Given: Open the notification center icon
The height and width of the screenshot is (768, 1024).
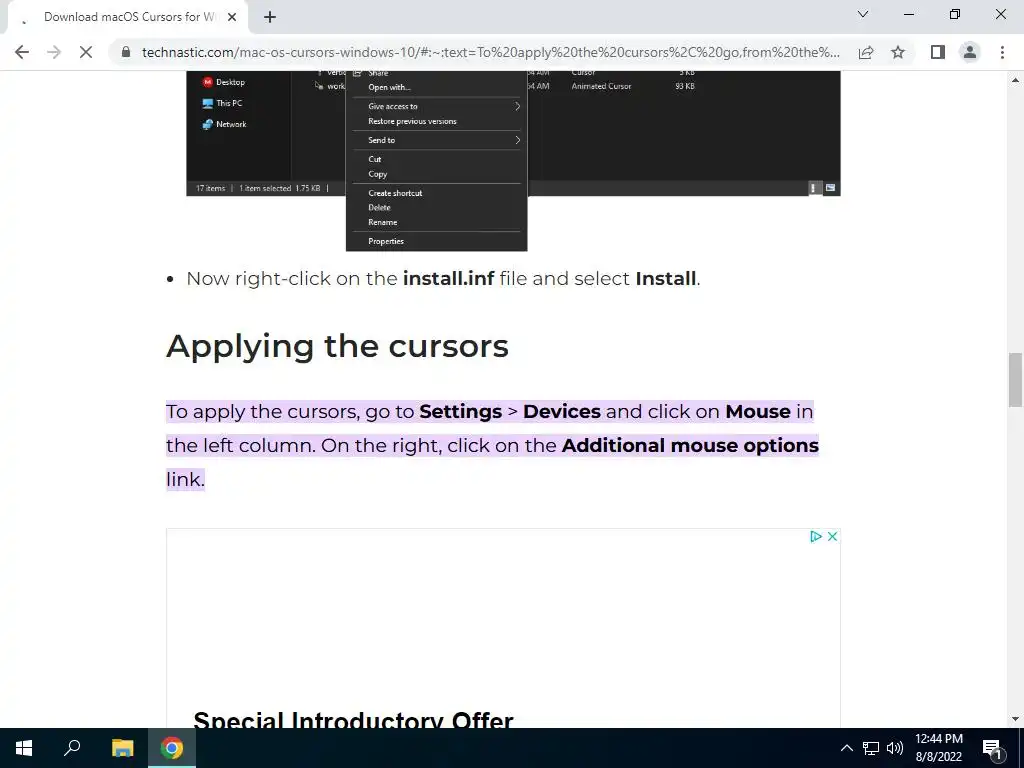Looking at the screenshot, I should [993, 748].
